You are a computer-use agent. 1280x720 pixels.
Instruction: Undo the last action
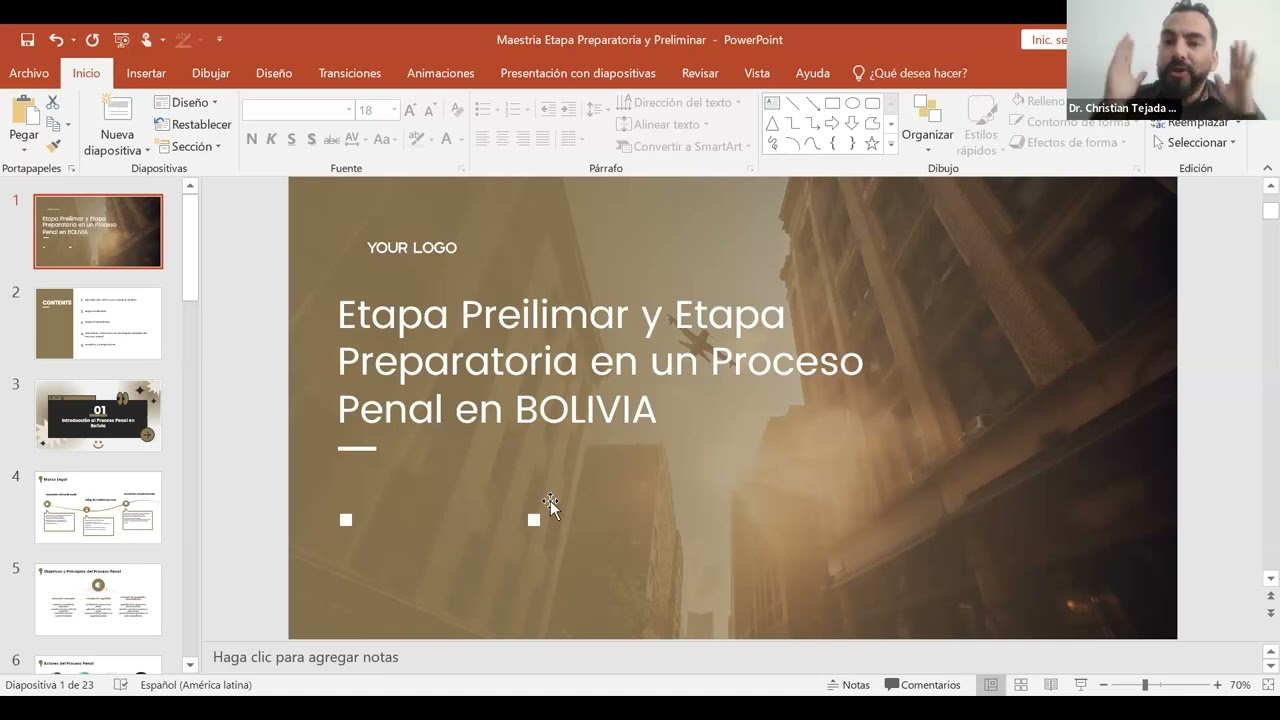pos(56,40)
